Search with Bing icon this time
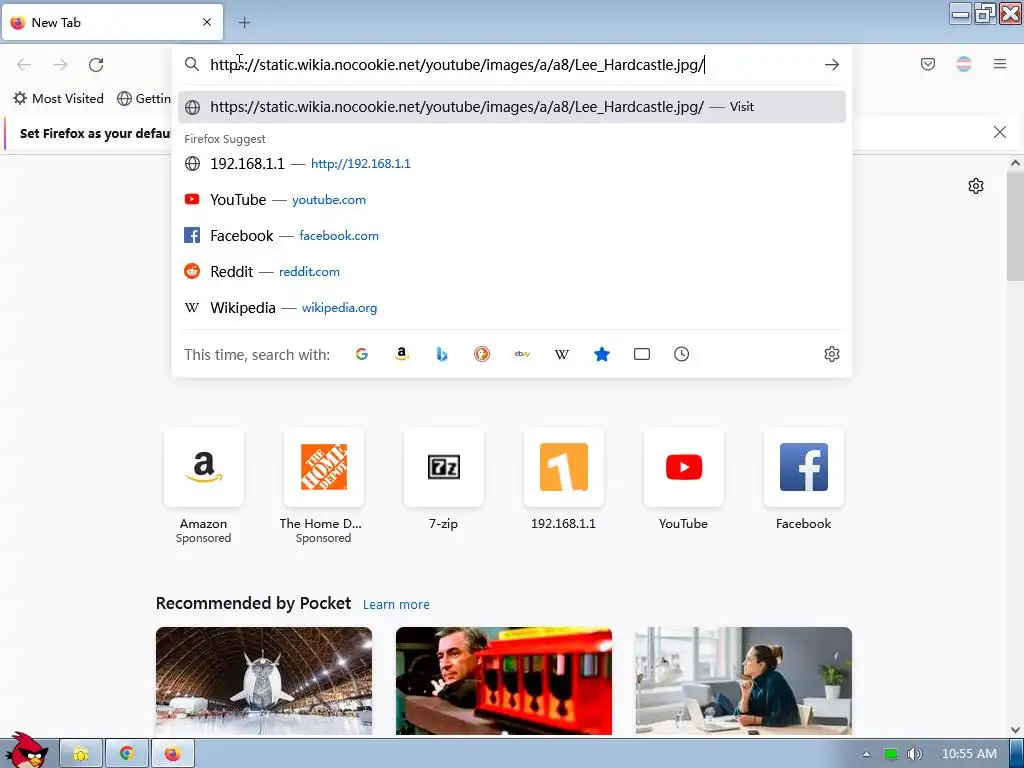 (x=442, y=354)
